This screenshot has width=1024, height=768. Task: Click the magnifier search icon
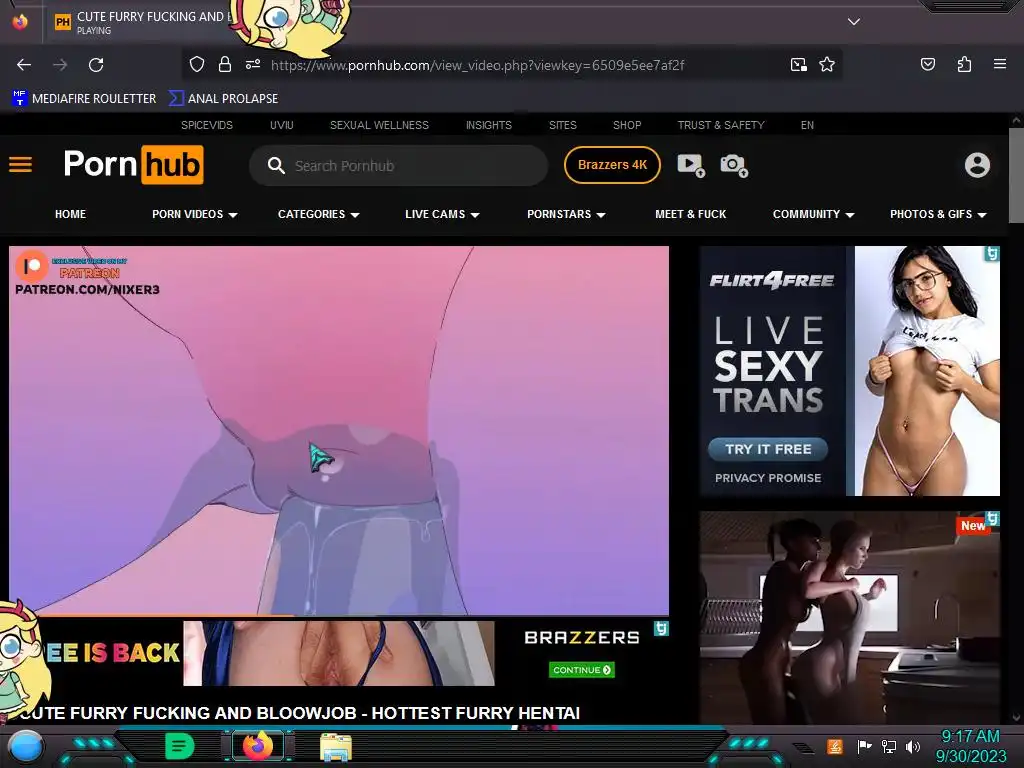(x=276, y=165)
